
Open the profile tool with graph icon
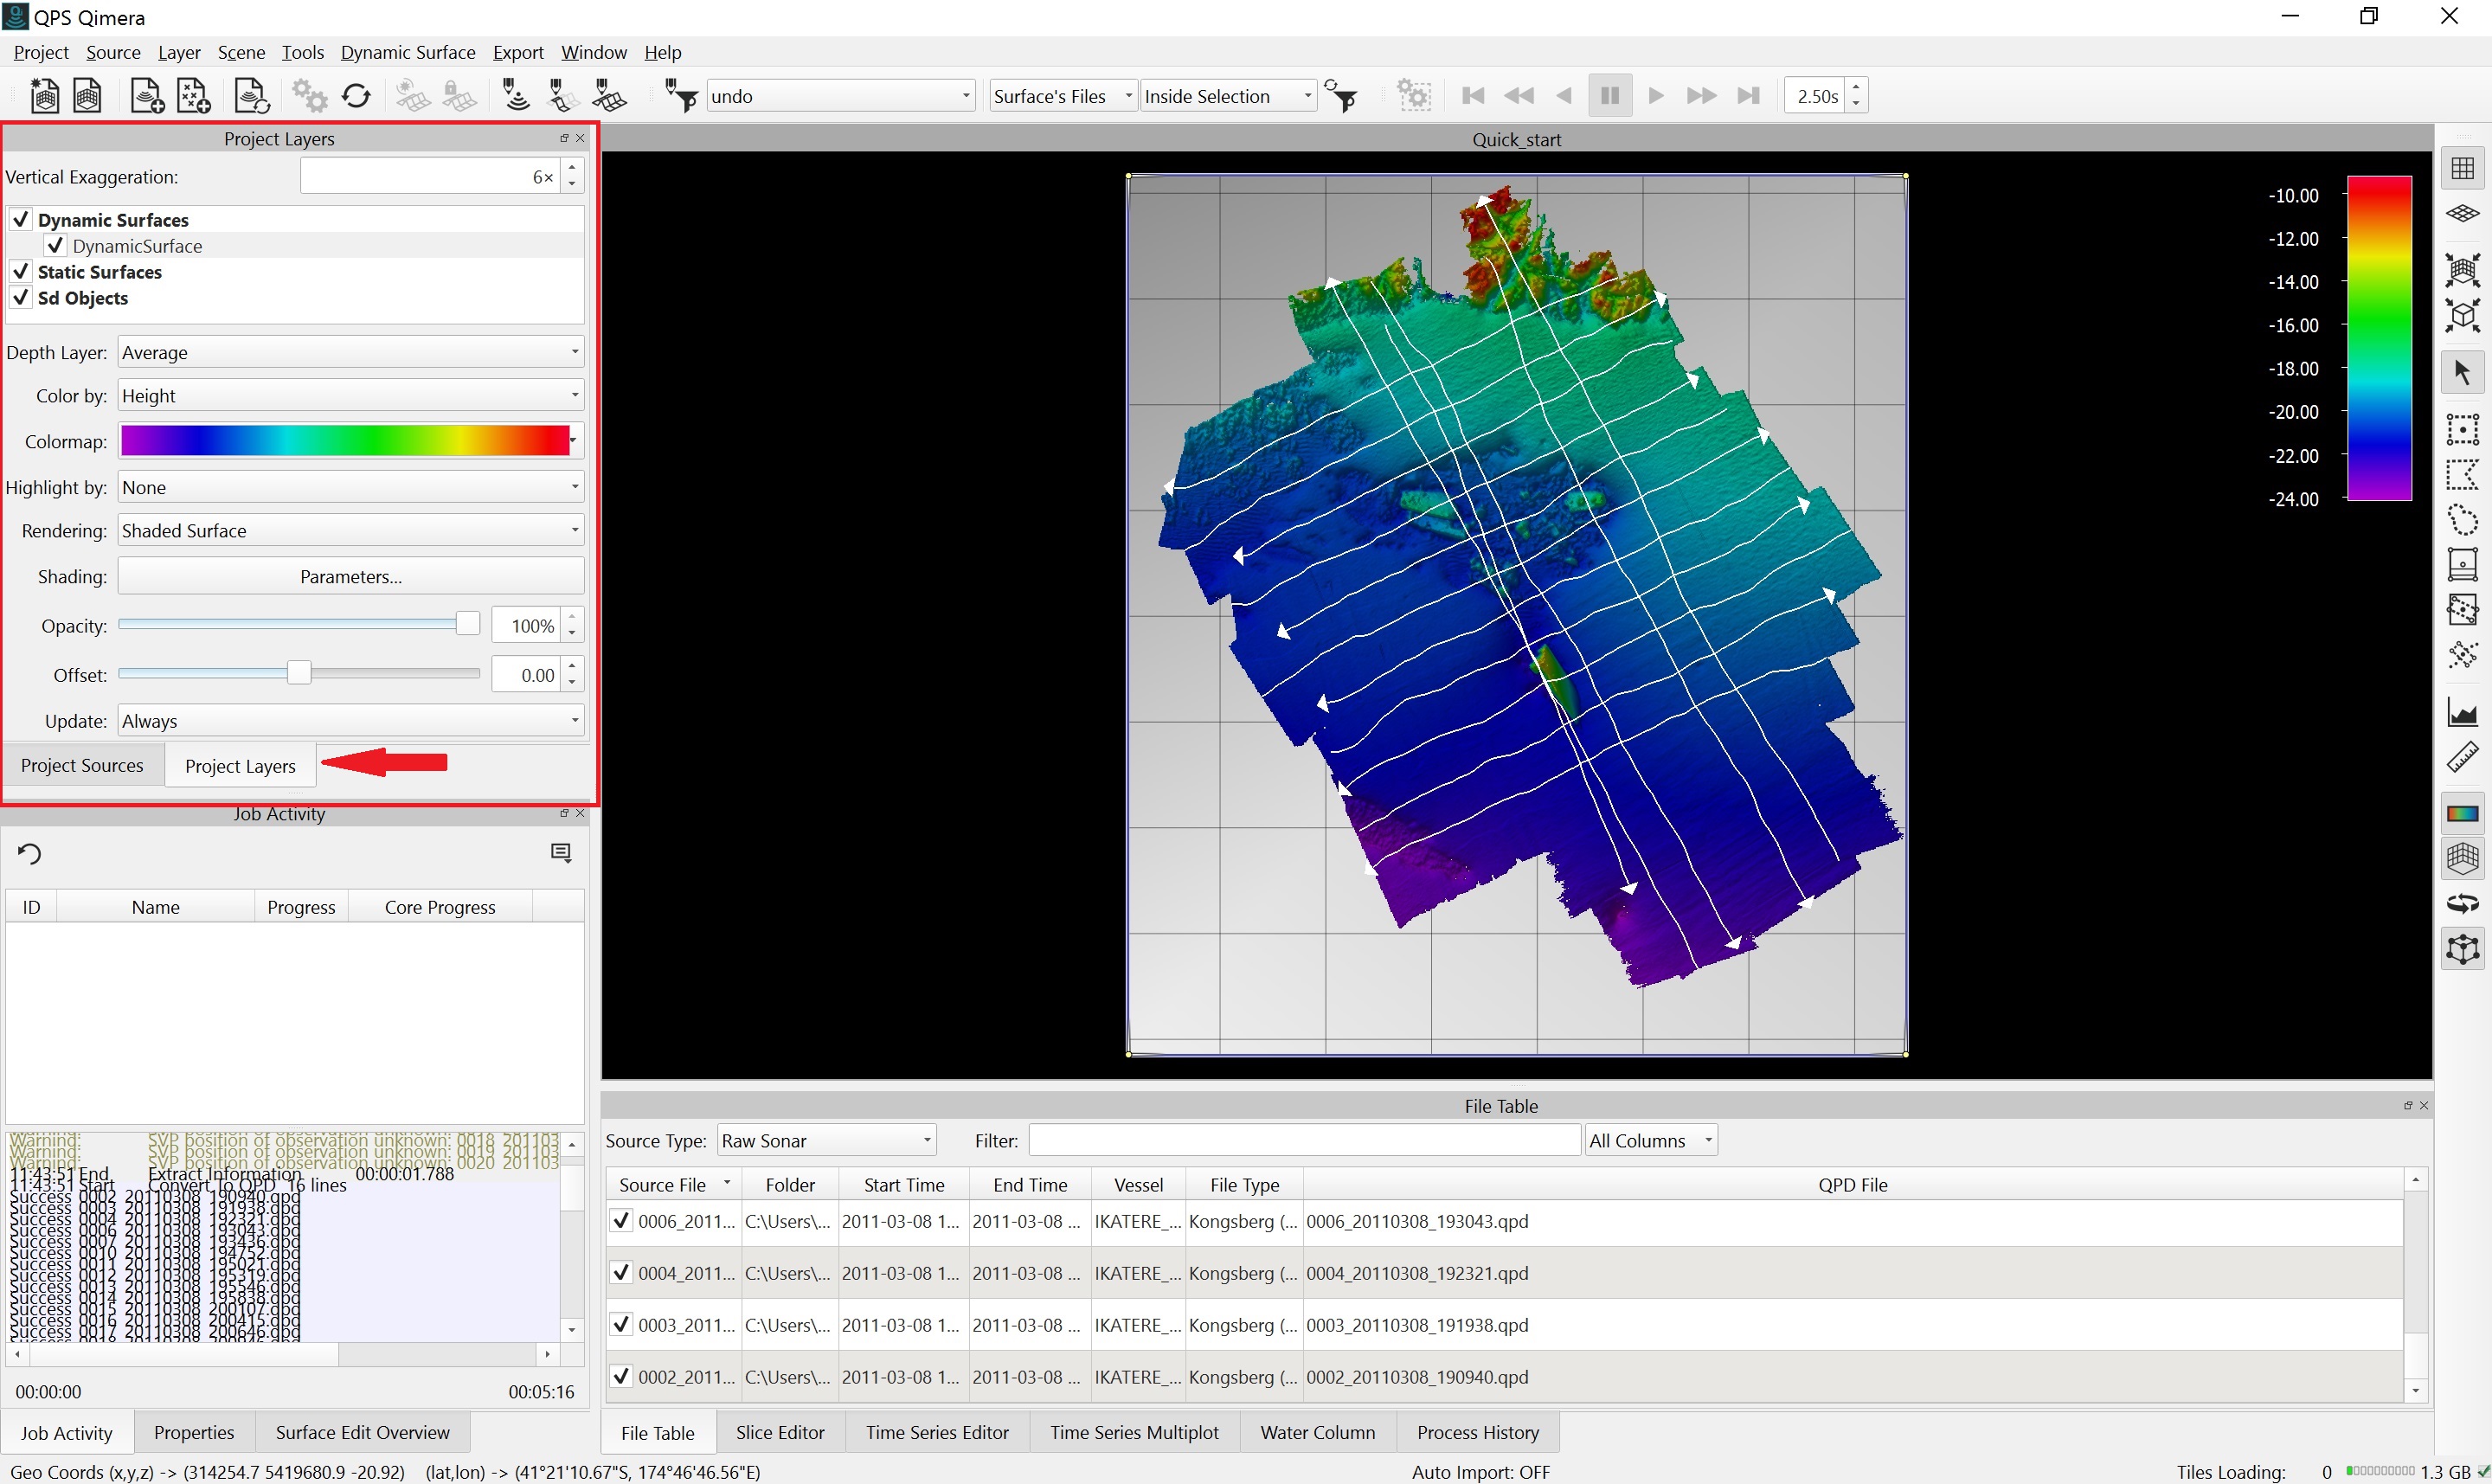click(x=2462, y=713)
